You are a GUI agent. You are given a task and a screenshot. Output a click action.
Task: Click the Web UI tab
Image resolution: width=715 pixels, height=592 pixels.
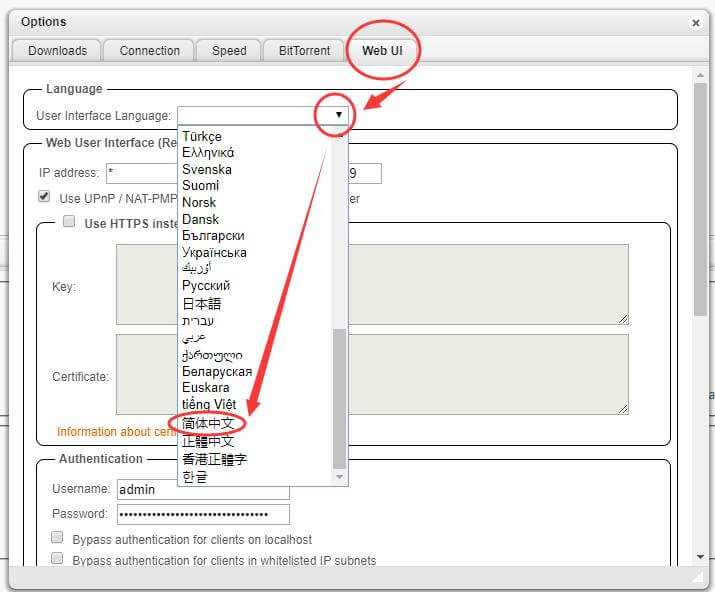[382, 51]
